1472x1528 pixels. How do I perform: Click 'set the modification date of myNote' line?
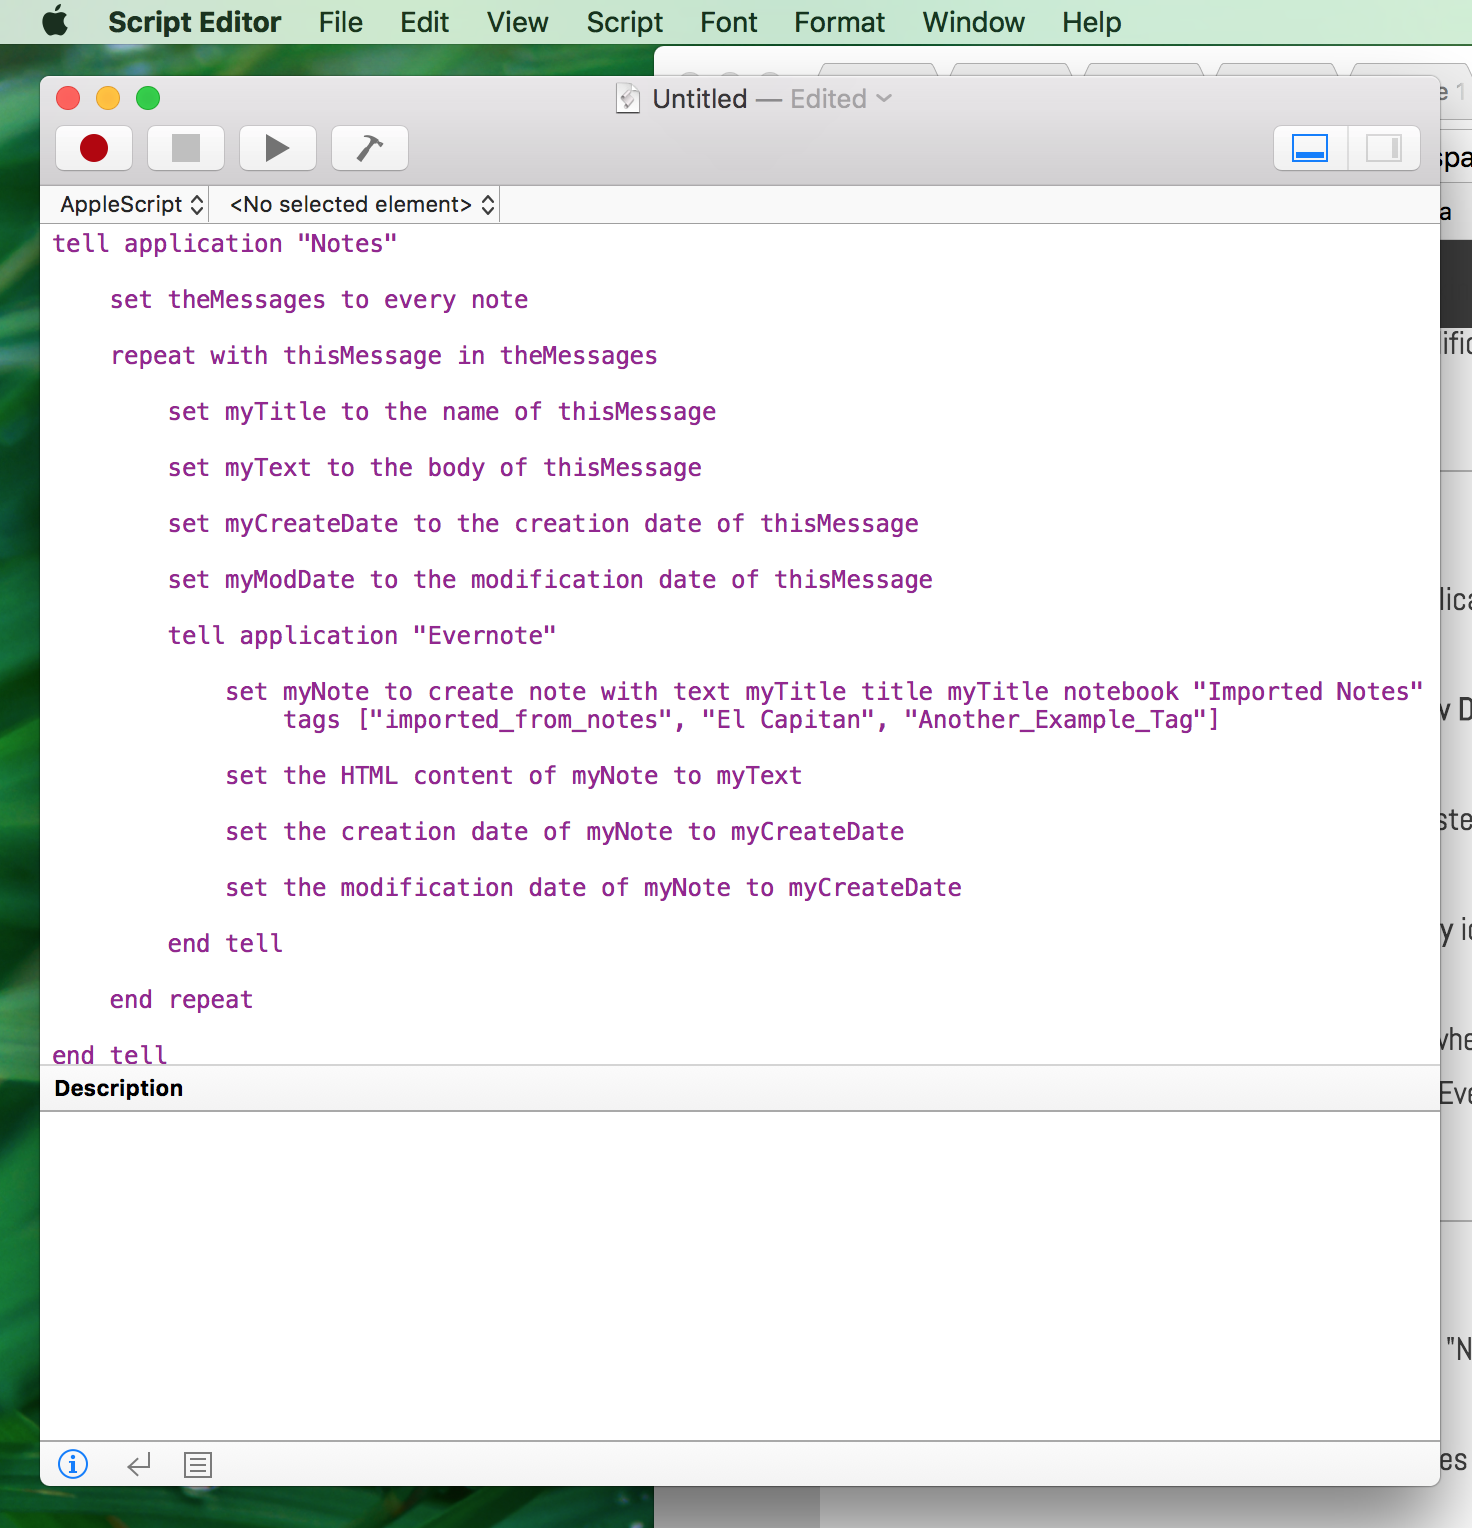click(x=594, y=887)
